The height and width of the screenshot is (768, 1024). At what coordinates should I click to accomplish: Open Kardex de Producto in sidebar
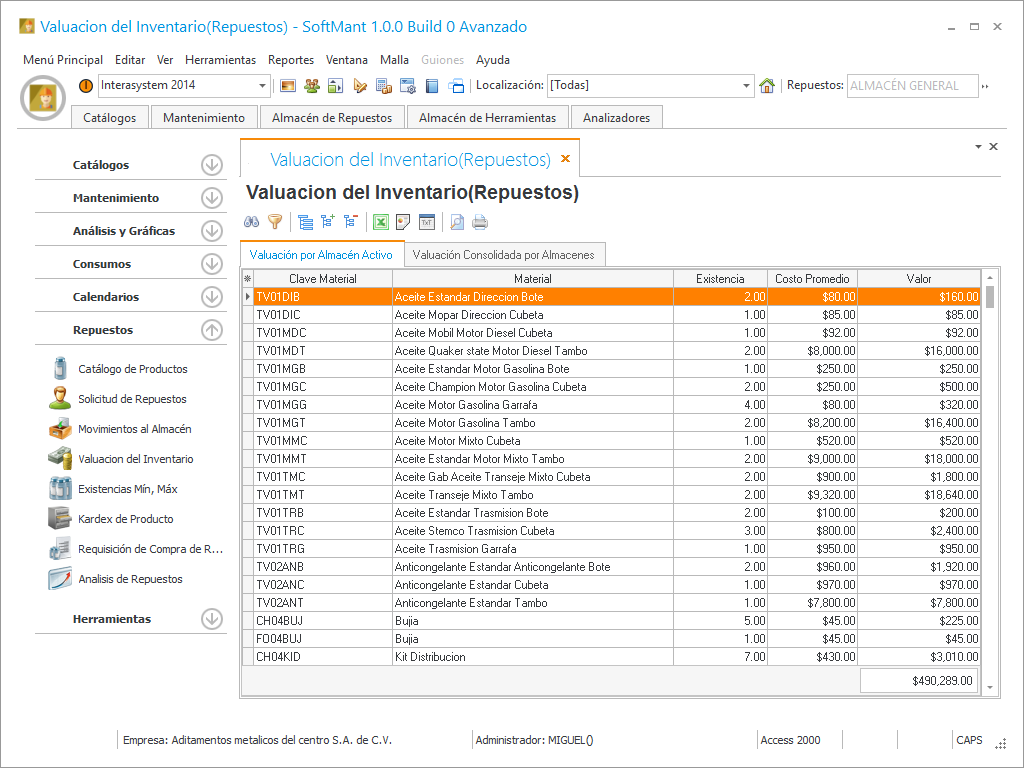coord(125,519)
